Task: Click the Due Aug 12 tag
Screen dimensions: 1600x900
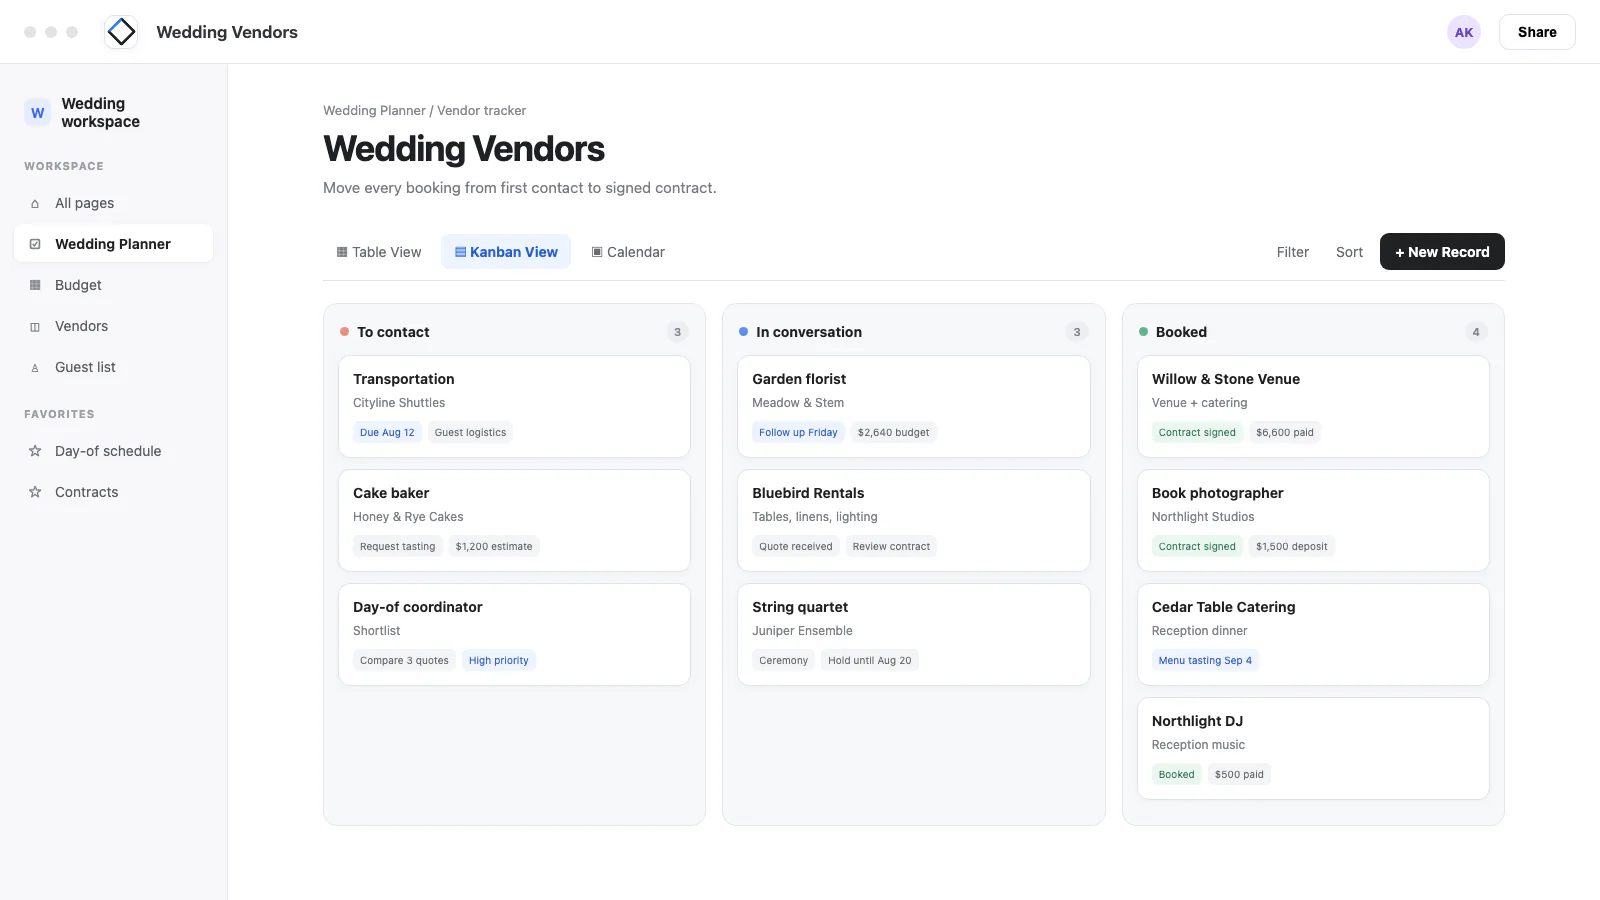Action: [387, 433]
